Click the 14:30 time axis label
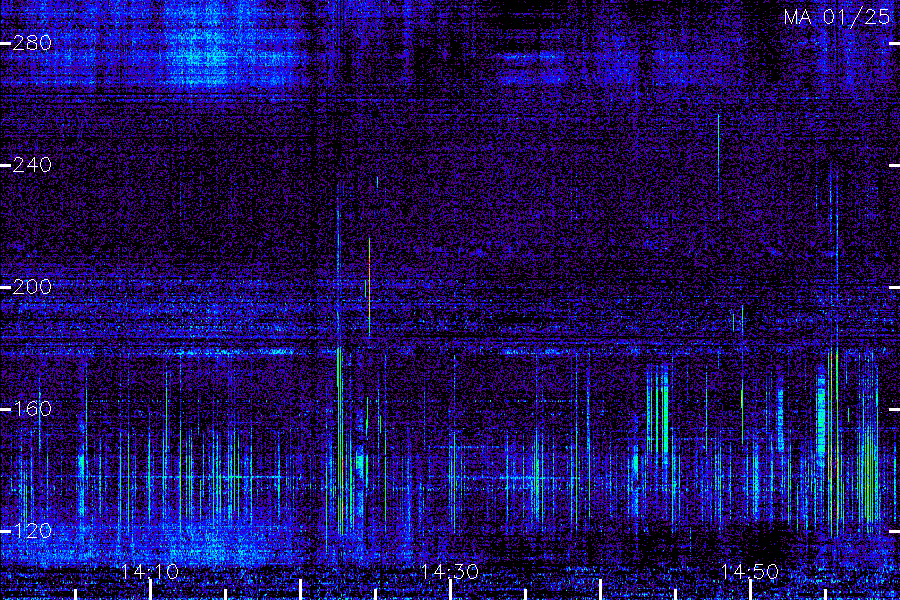Image resolution: width=900 pixels, height=600 pixels. click(x=450, y=572)
